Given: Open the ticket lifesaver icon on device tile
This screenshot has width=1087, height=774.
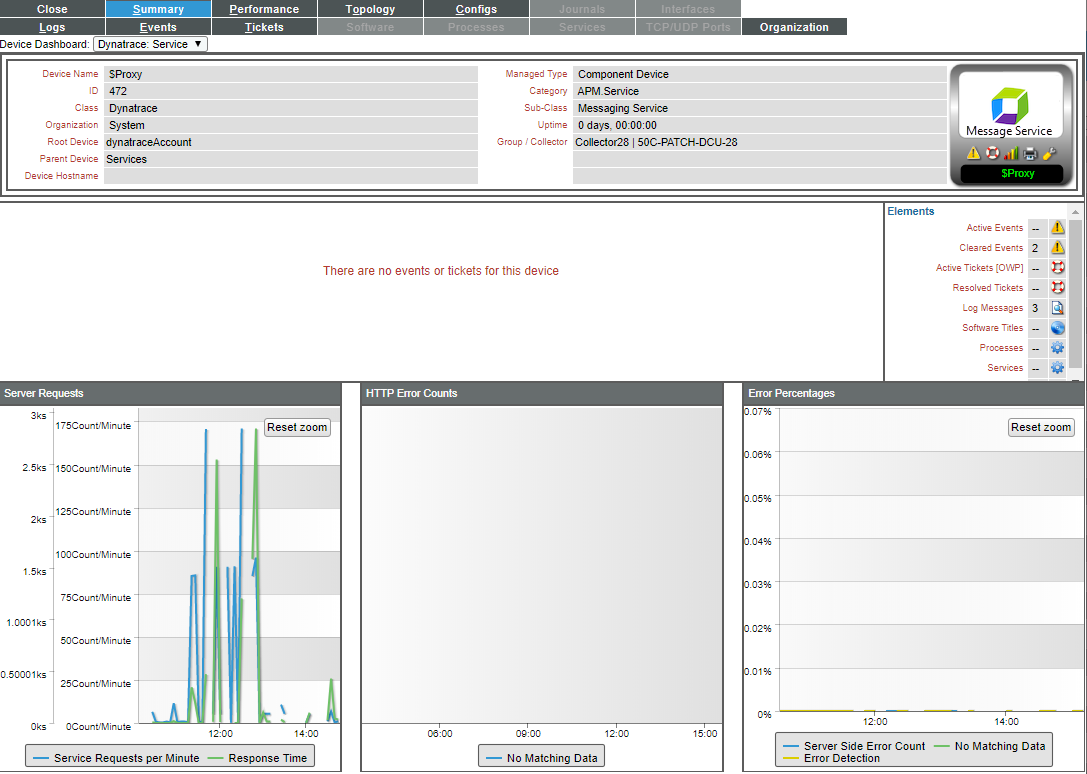Looking at the screenshot, I should [x=991, y=153].
